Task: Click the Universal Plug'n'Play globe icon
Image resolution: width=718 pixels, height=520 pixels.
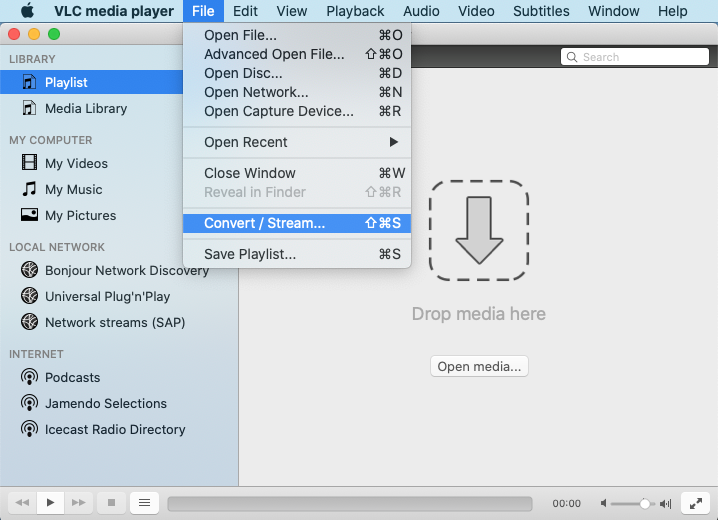Action: coord(29,296)
